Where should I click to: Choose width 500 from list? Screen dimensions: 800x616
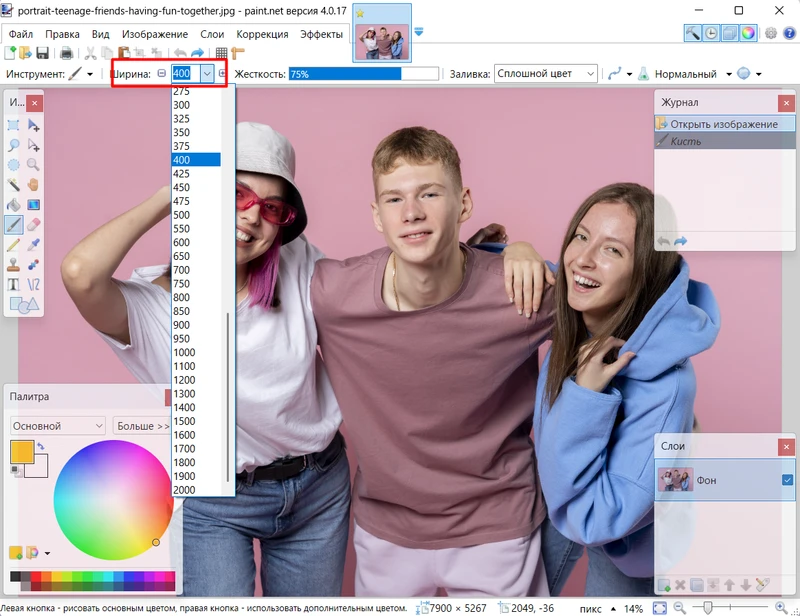click(x=196, y=215)
